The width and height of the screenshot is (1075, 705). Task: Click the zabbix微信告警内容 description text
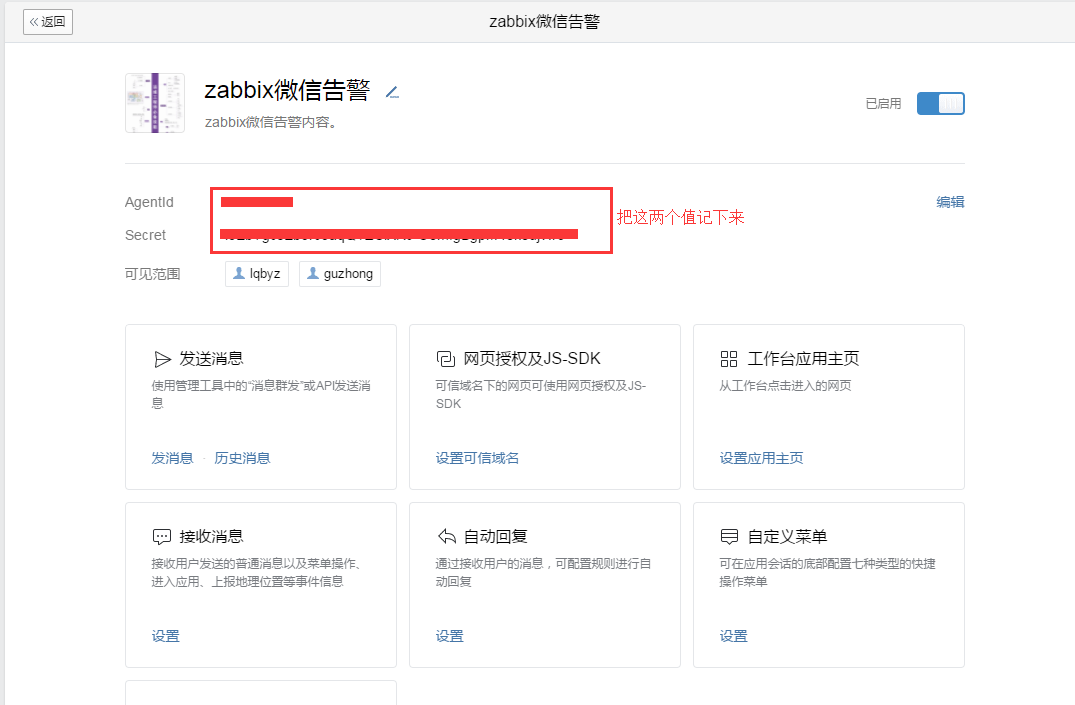[271, 122]
